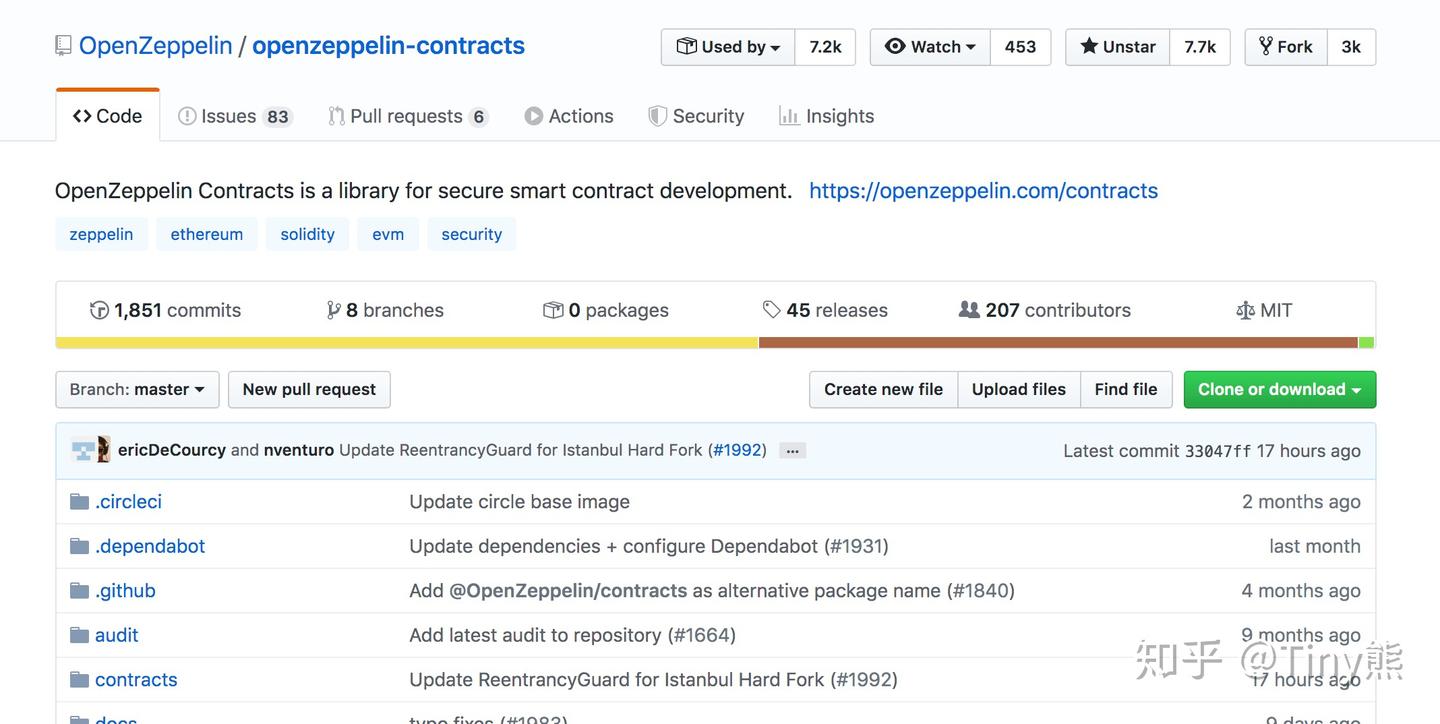Image resolution: width=1440 pixels, height=724 pixels.
Task: Expand the commit message ellipsis
Action: pyautogui.click(x=792, y=451)
